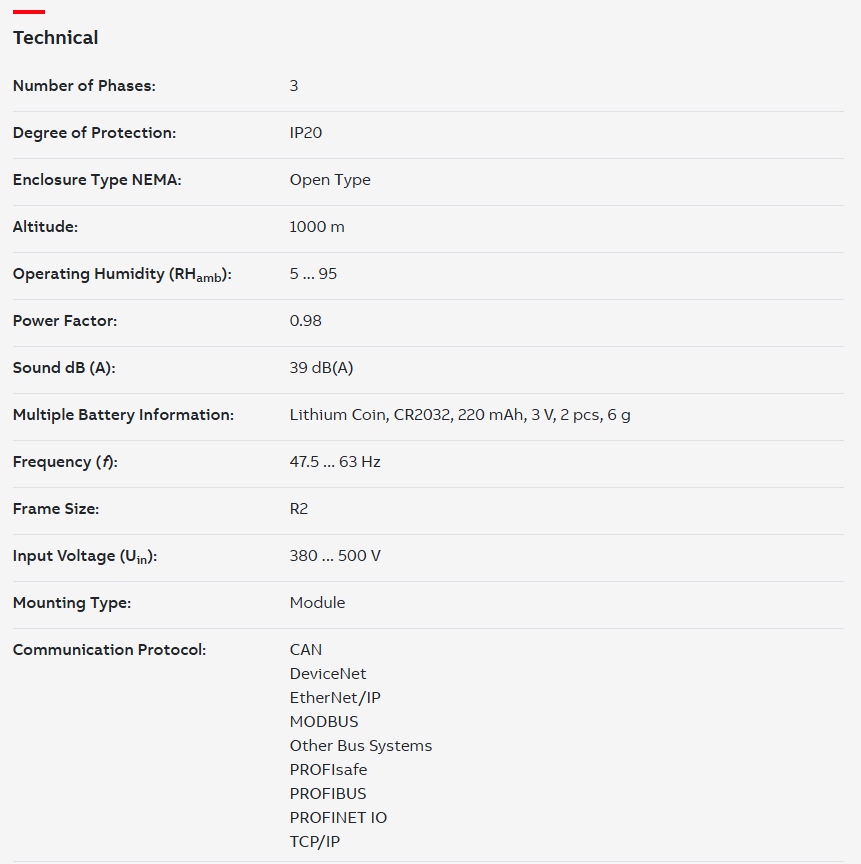Click the 0.98 power factor value
This screenshot has height=864, width=861.
coord(306,321)
